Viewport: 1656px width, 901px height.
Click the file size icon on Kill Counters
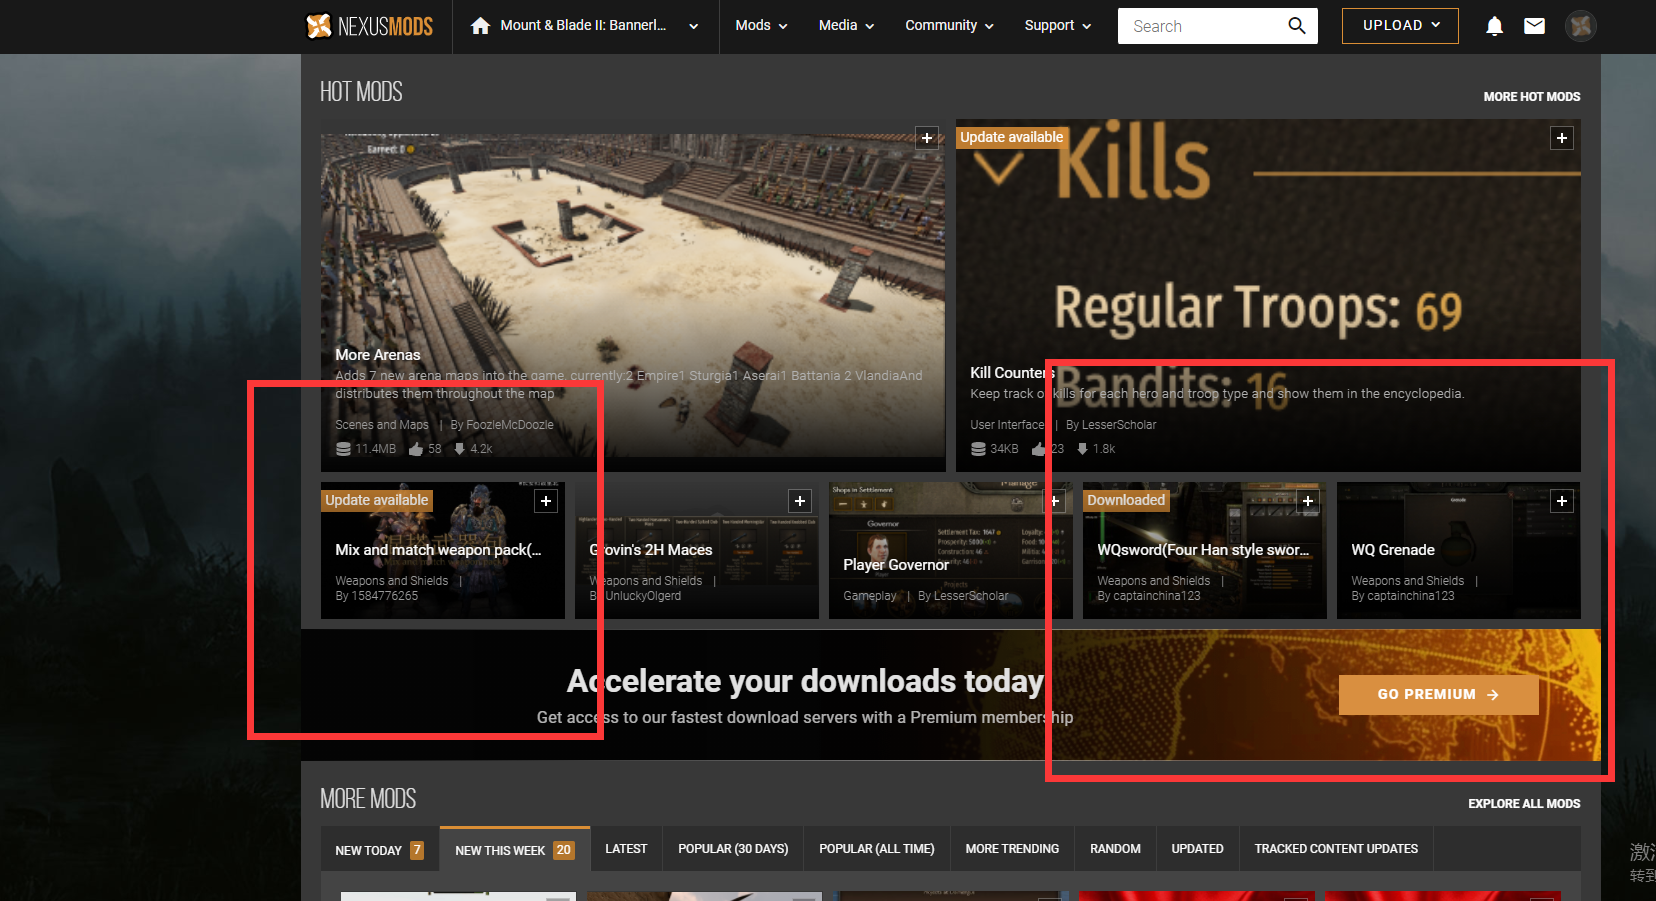(978, 449)
